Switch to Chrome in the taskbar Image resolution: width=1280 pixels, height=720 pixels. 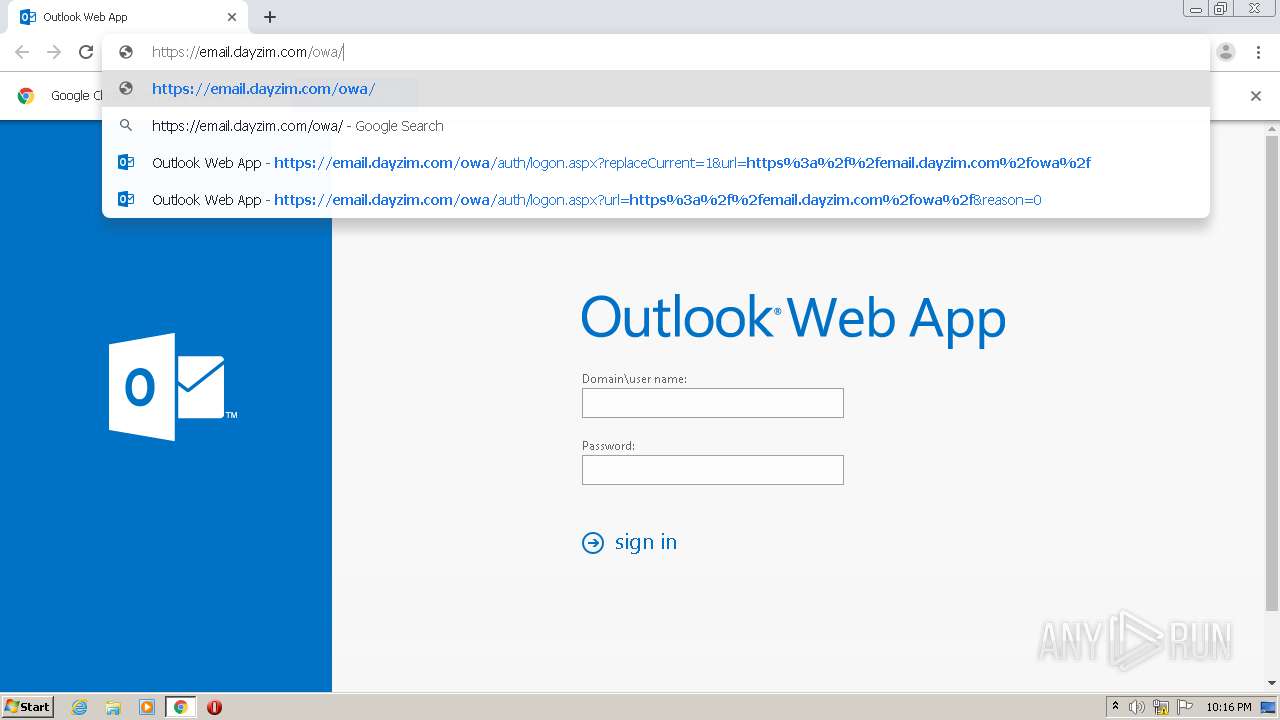click(181, 707)
